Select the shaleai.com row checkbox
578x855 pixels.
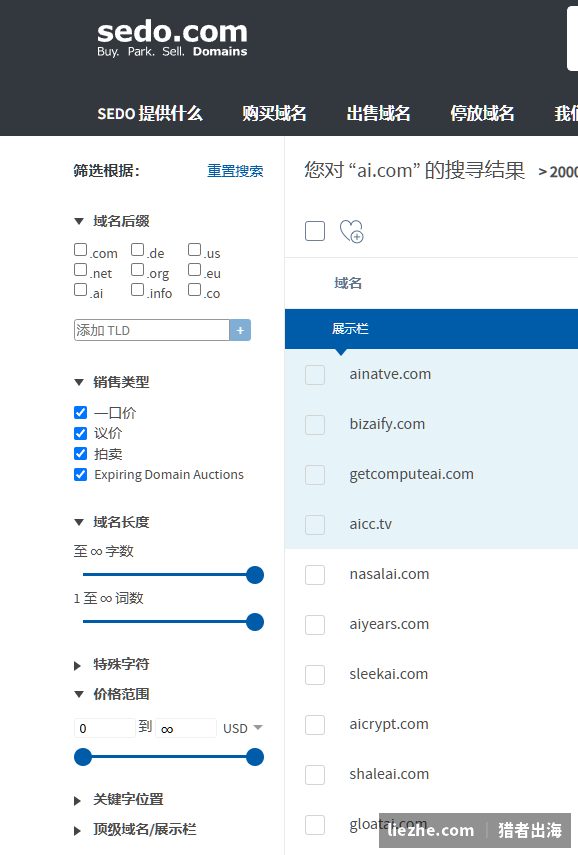point(315,774)
